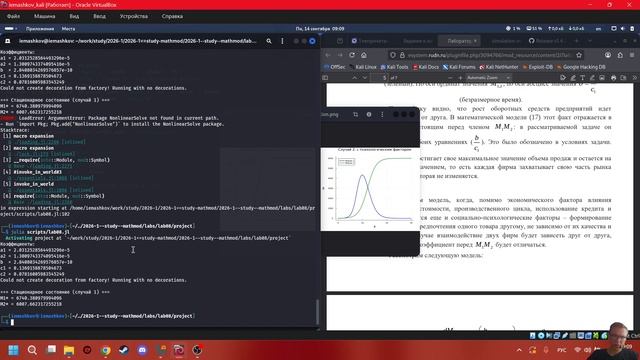
Task: Open the OffSec bookmark
Action: coord(335,67)
